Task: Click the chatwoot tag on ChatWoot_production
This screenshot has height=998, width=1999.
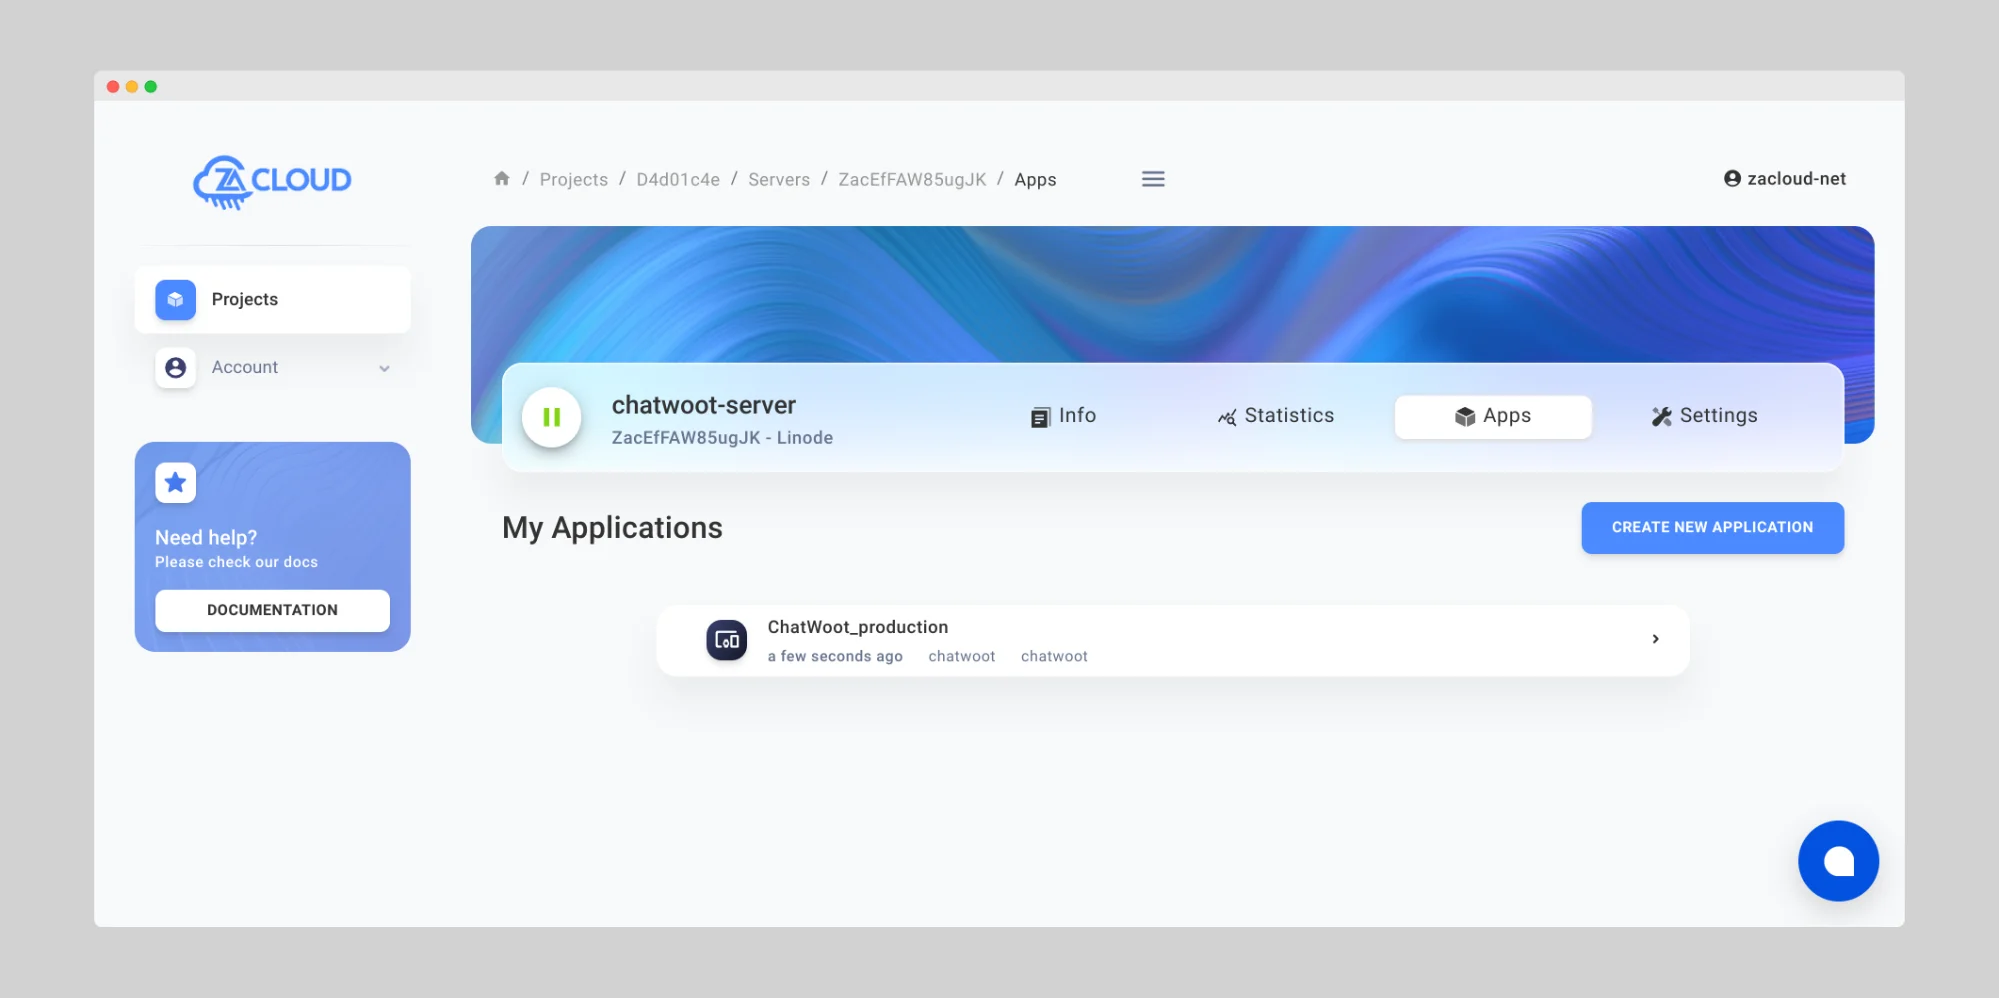Action: click(961, 656)
